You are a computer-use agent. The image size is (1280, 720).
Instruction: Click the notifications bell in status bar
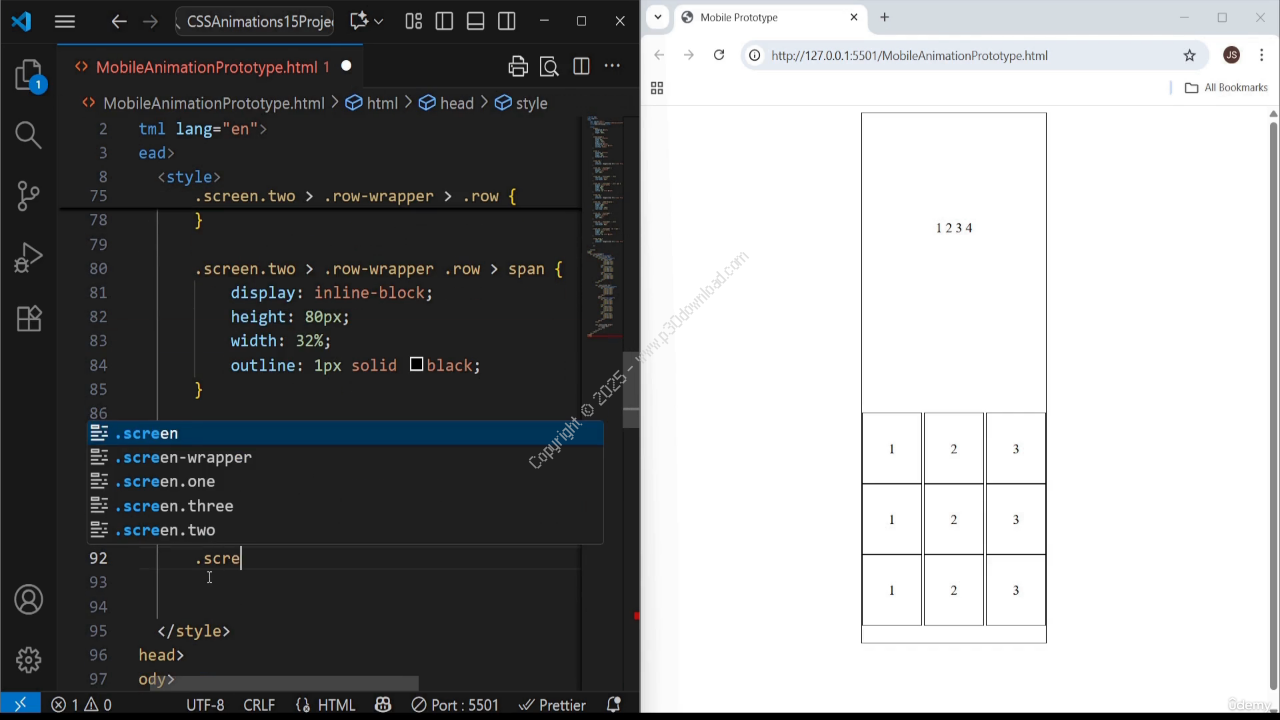pos(616,705)
